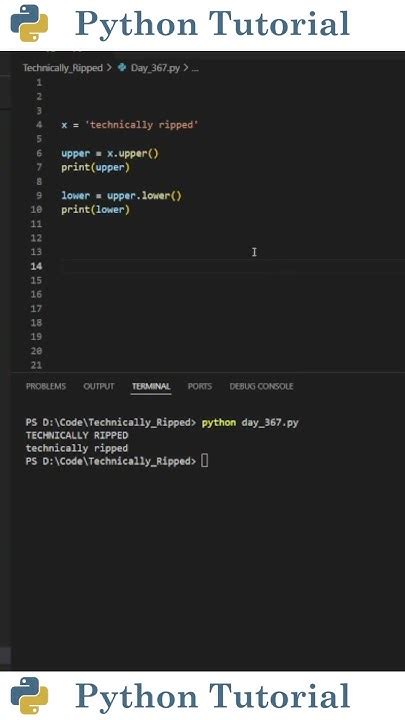Image resolution: width=405 pixels, height=720 pixels.
Task: Click line number 10 in gutter
Action: click(x=37, y=209)
